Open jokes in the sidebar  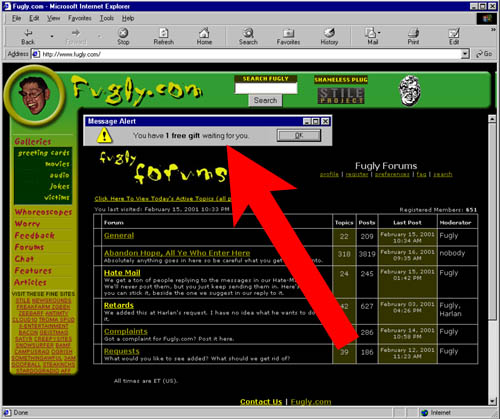coord(60,186)
